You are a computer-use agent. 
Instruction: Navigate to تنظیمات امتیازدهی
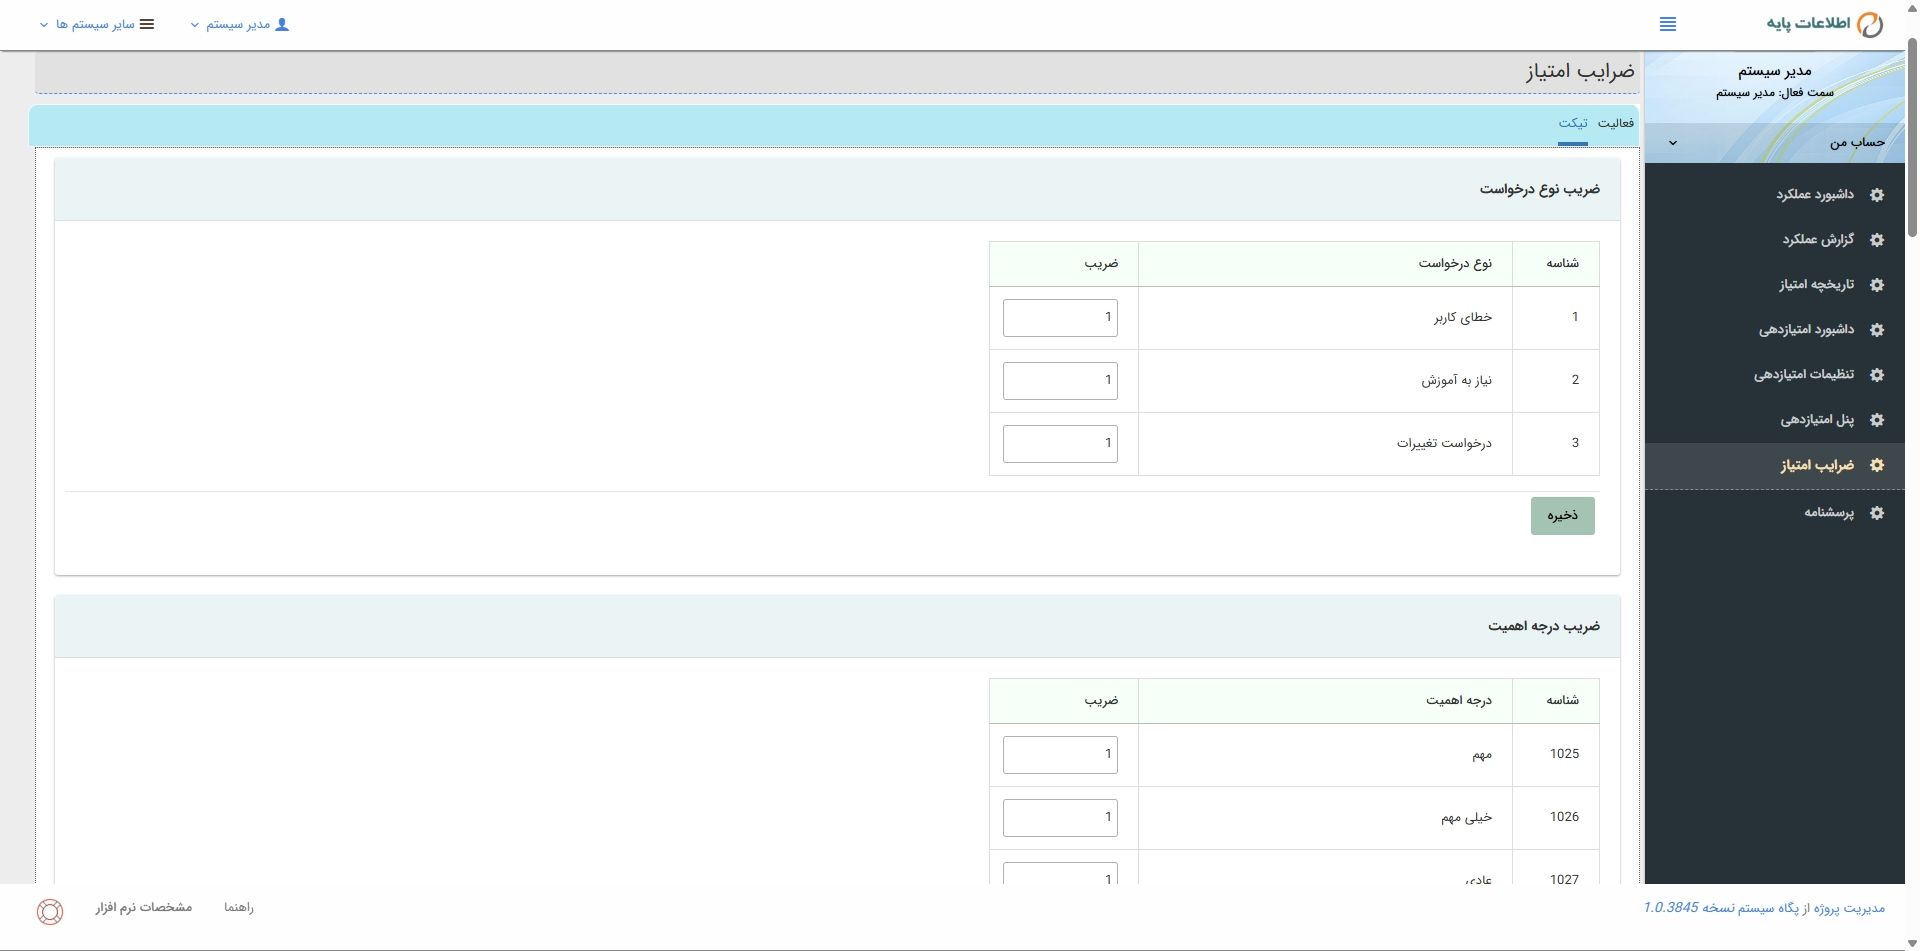(1804, 375)
